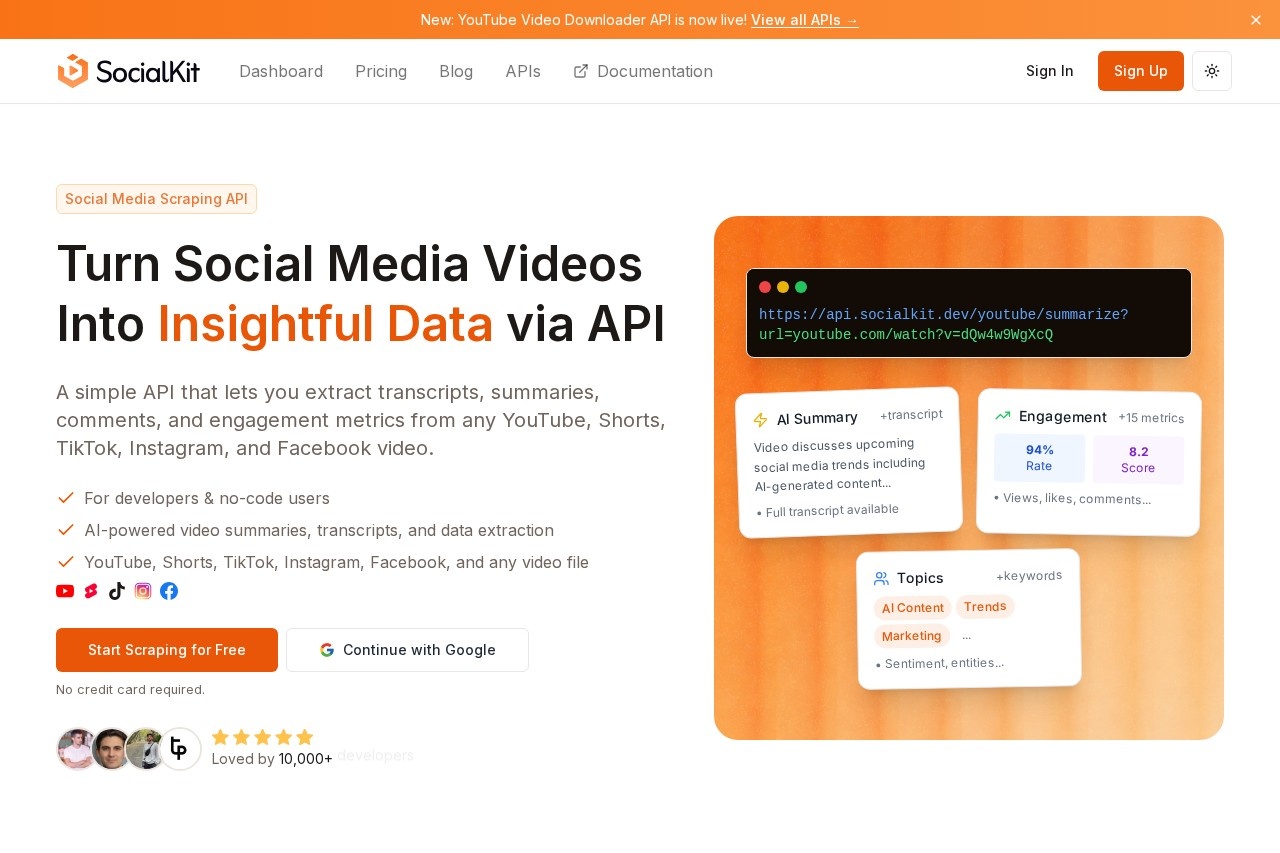Select the YouTube Shorts icon
Viewport: 1280px width, 853px height.
91,591
